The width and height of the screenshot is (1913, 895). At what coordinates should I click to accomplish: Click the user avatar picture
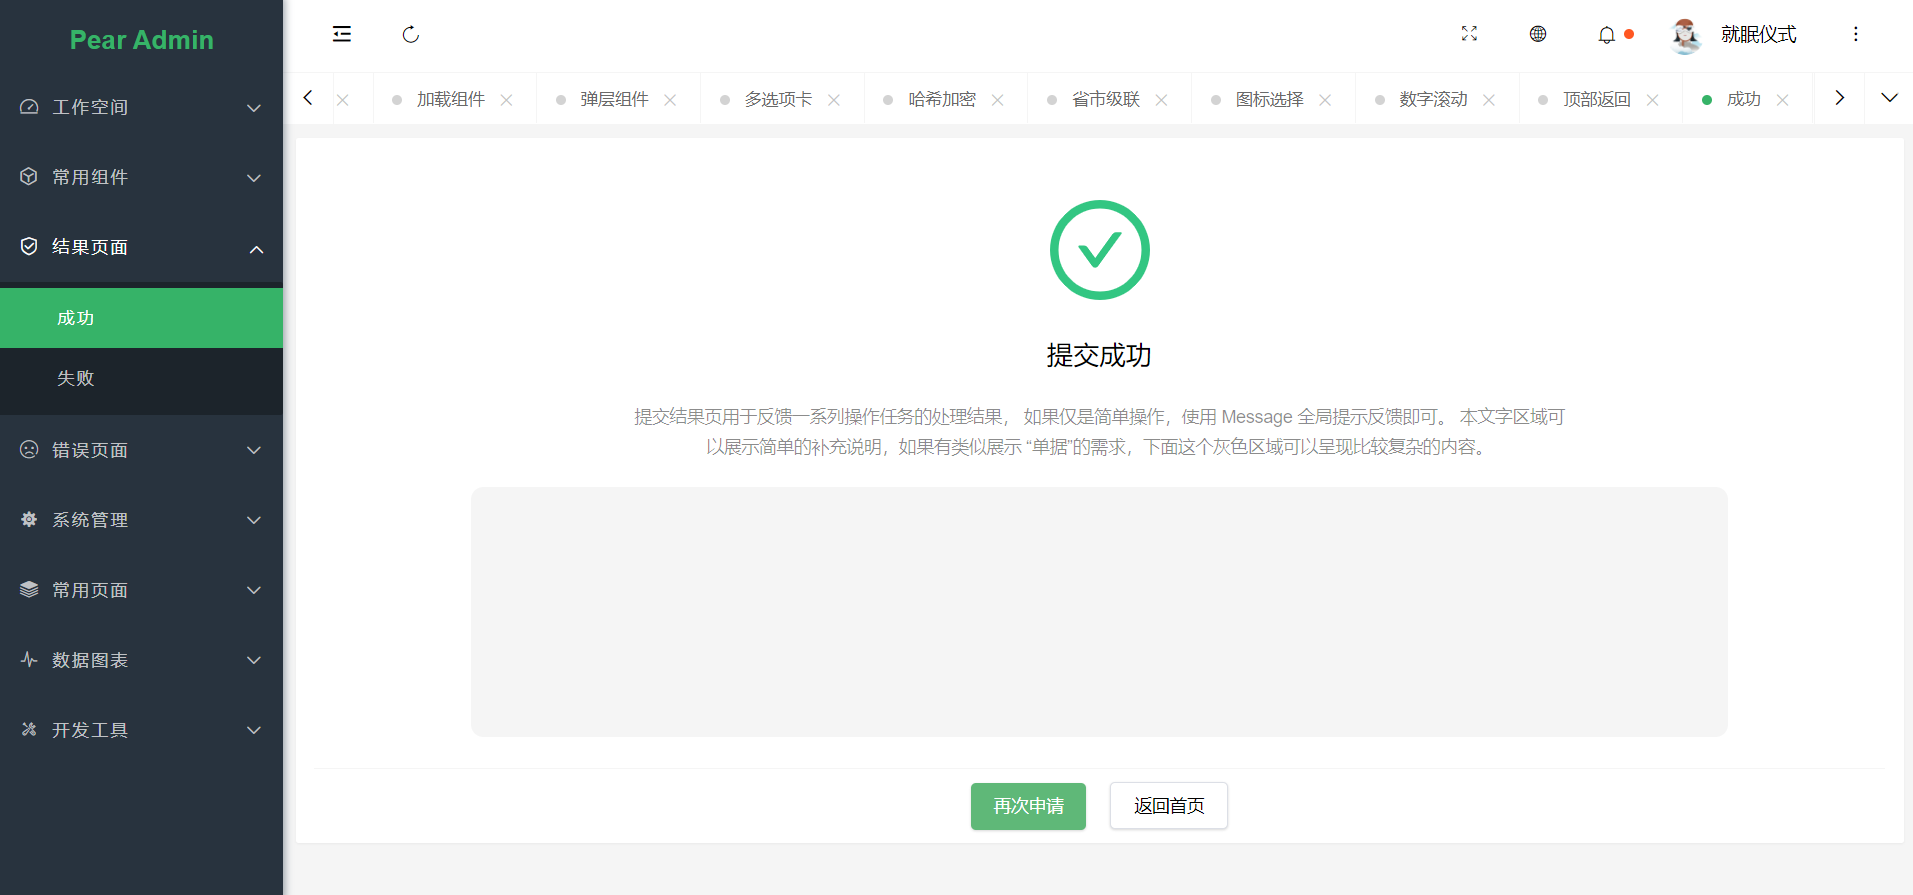(1686, 36)
